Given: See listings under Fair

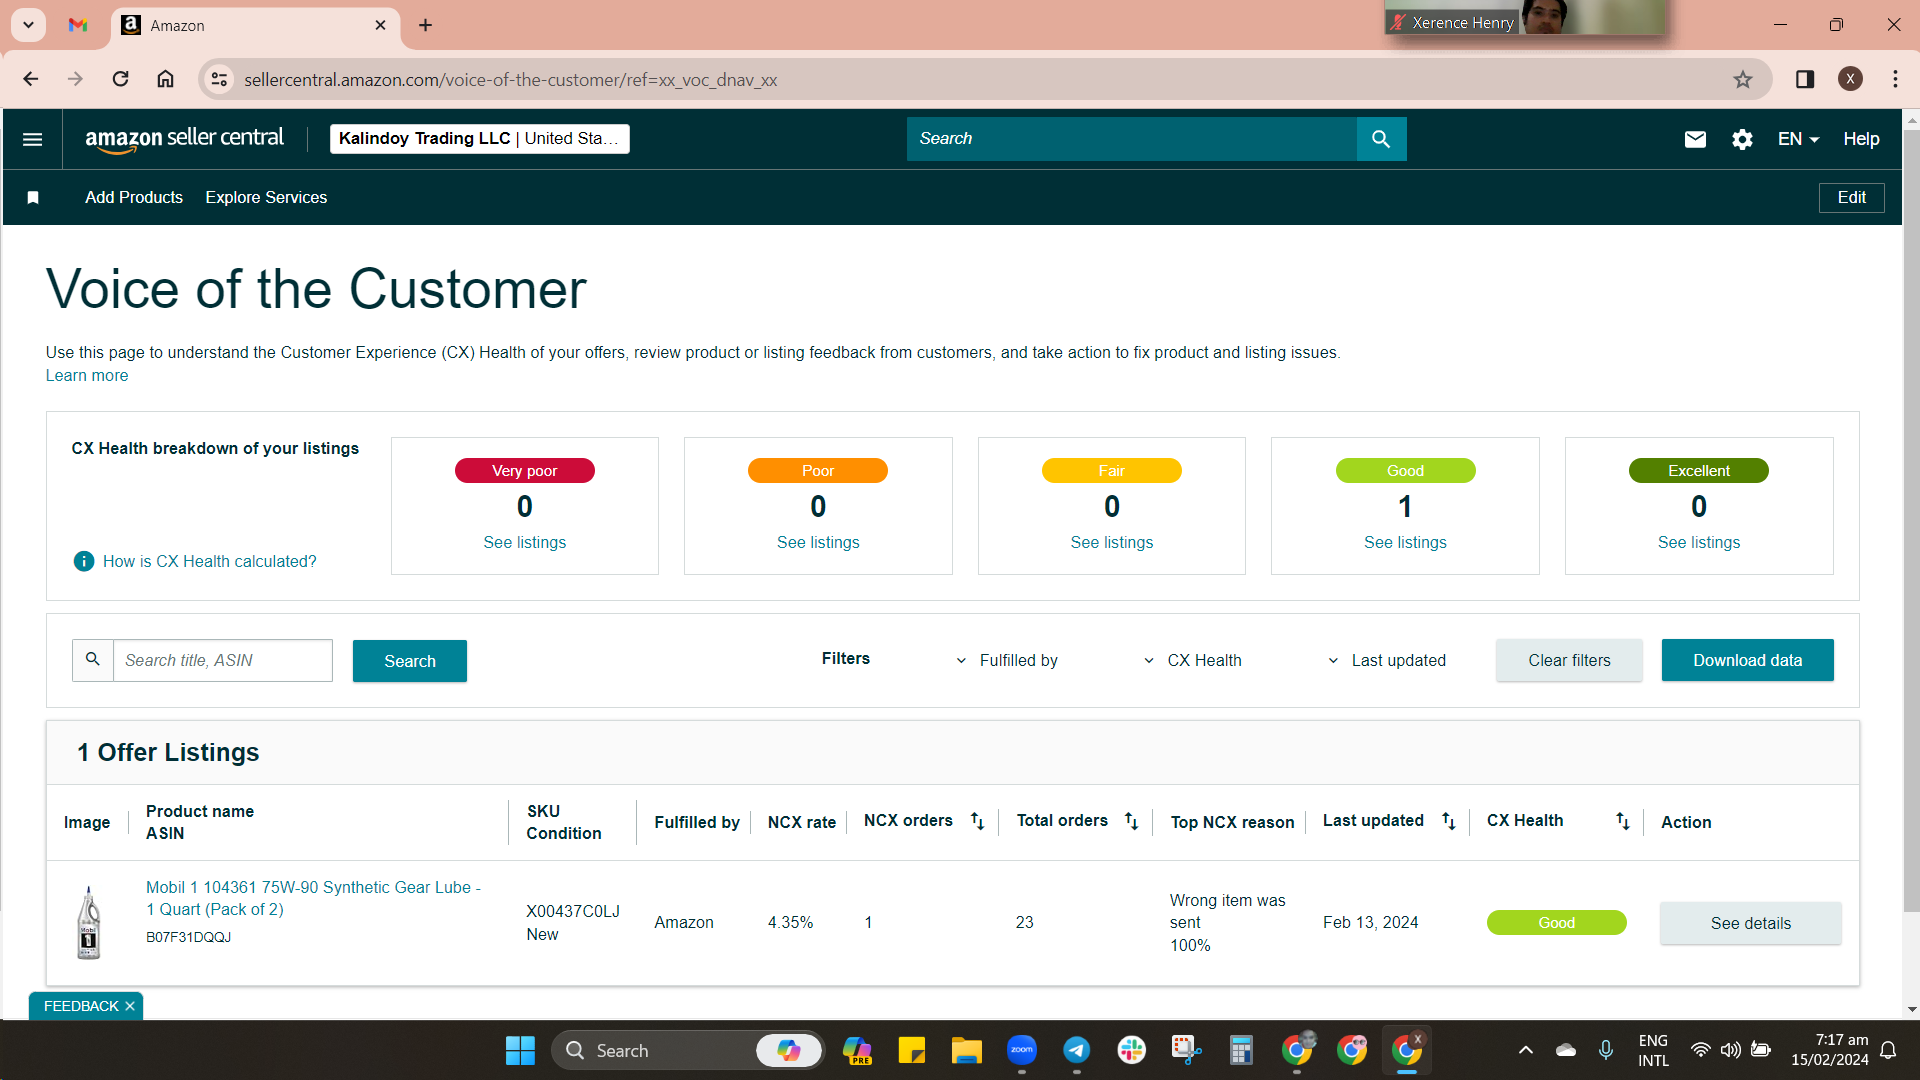Looking at the screenshot, I should pos(1112,542).
